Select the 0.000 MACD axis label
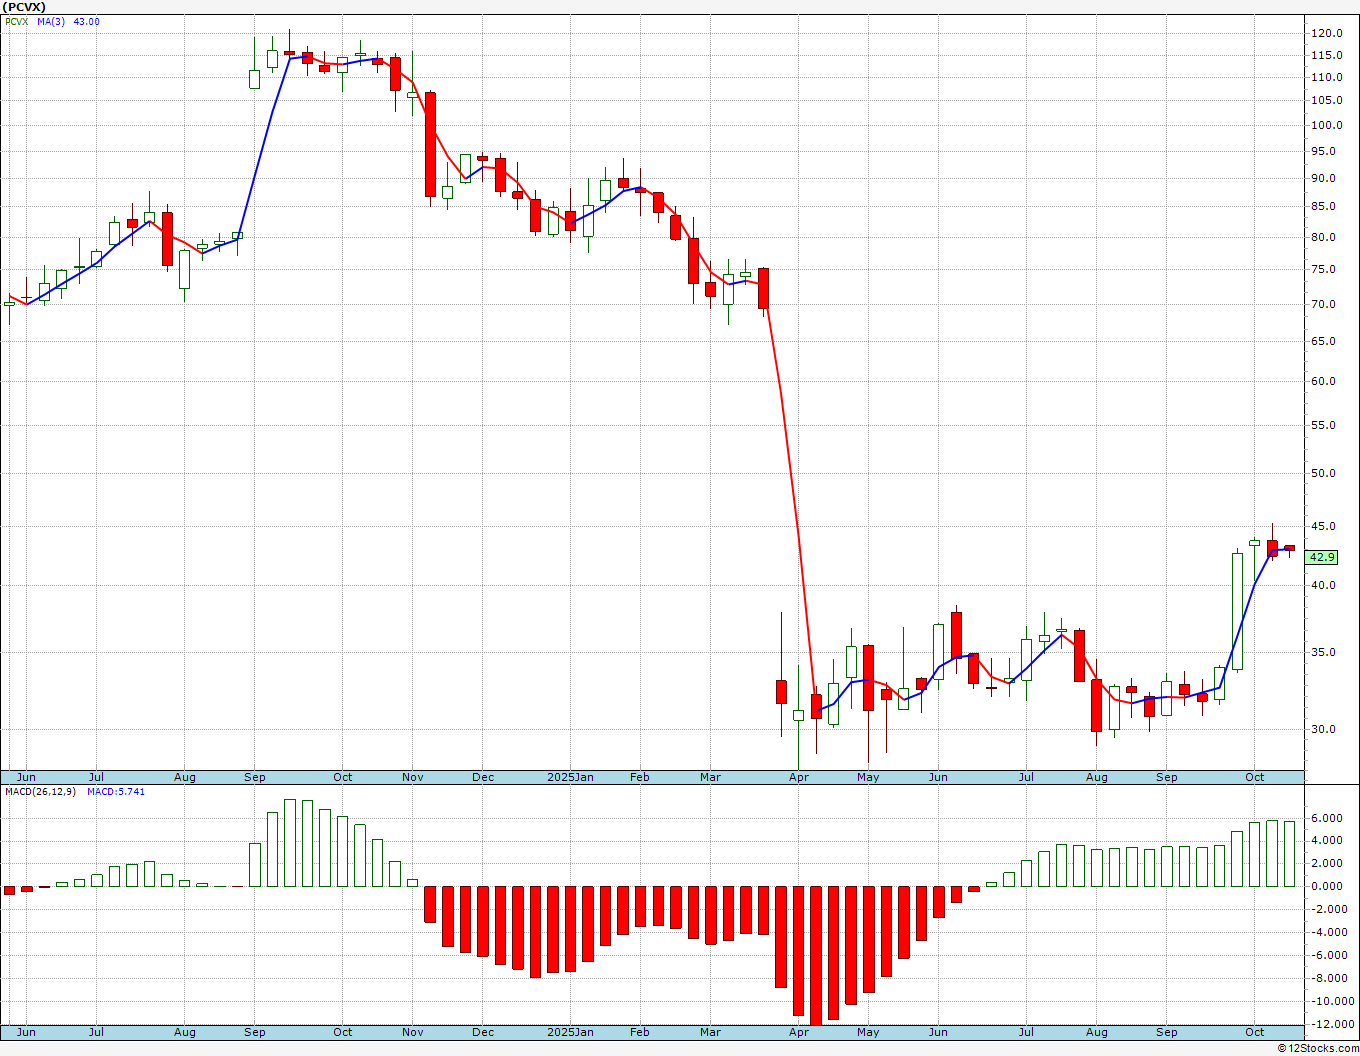Screen dimensions: 1360x1056 pyautogui.click(x=1326, y=887)
